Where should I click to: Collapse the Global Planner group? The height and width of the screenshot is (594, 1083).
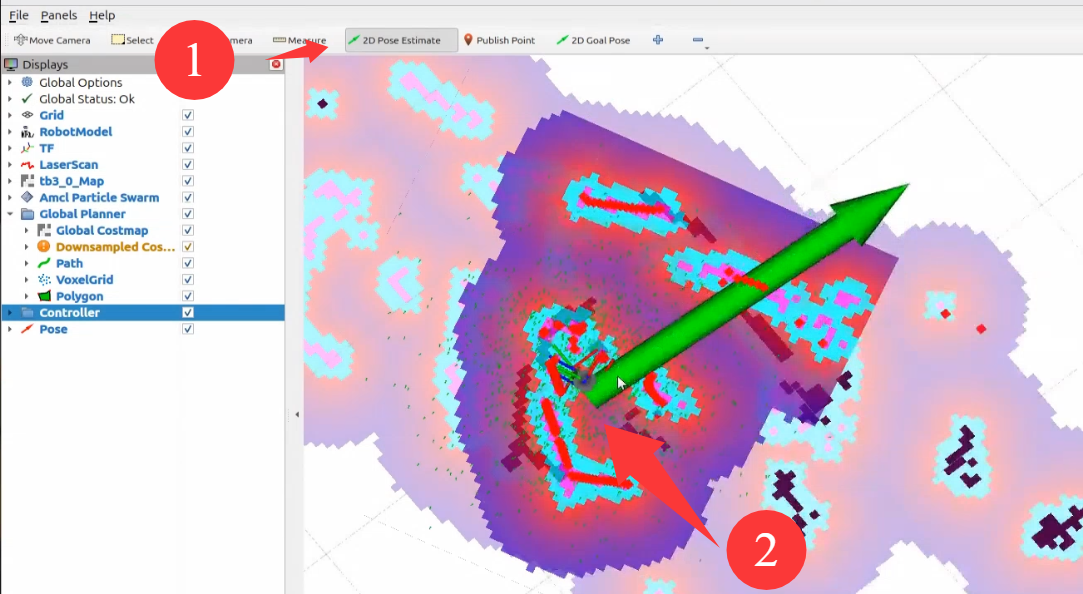[10, 214]
